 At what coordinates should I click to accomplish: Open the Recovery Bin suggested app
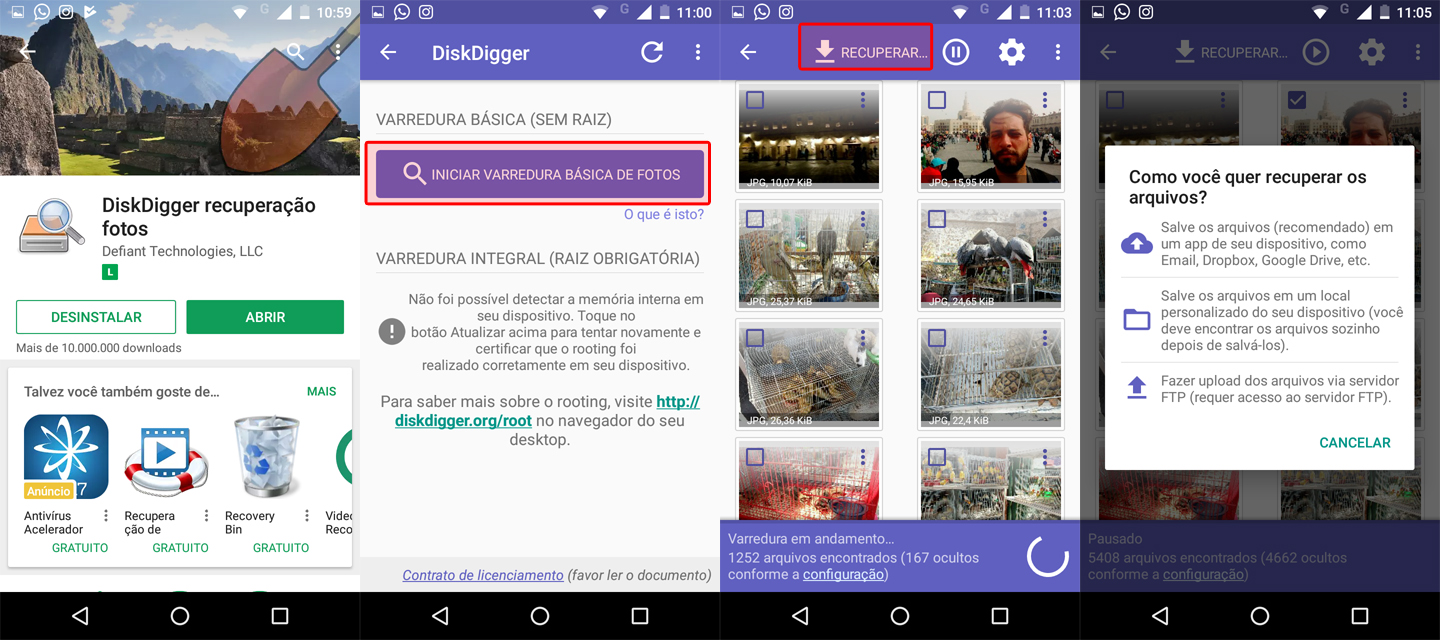[266, 457]
